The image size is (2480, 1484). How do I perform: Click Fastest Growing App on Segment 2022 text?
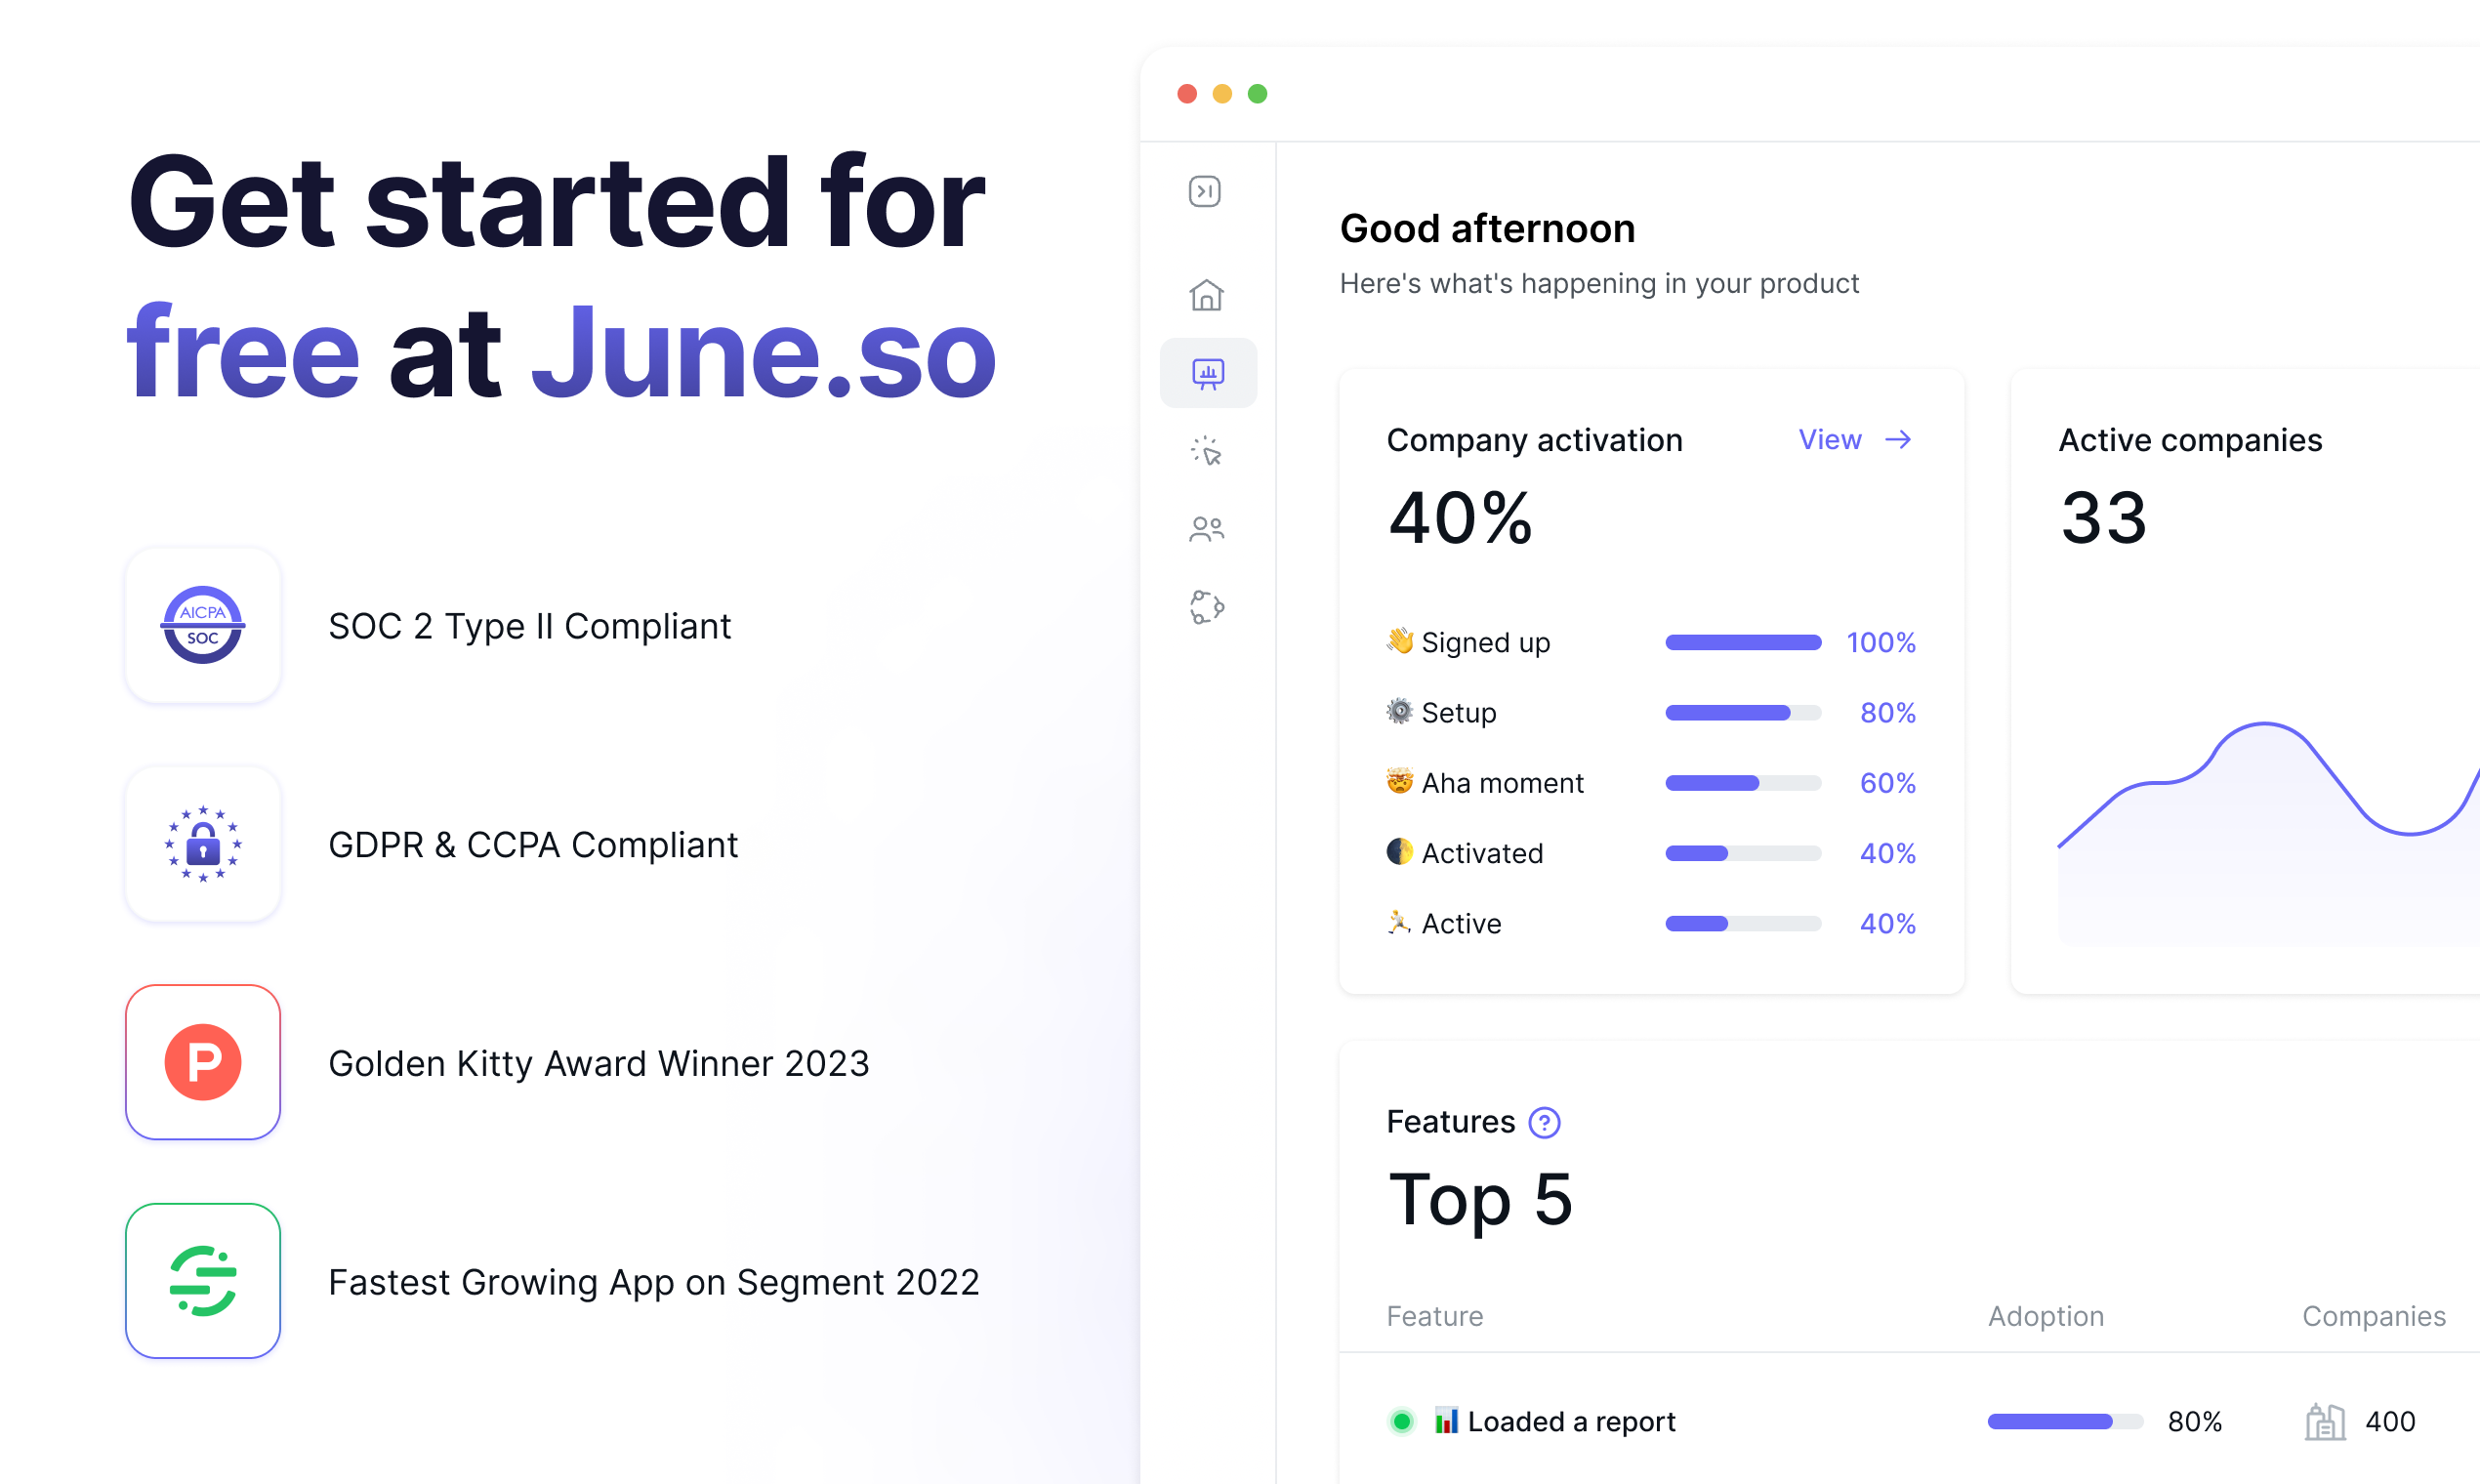[x=654, y=1282]
